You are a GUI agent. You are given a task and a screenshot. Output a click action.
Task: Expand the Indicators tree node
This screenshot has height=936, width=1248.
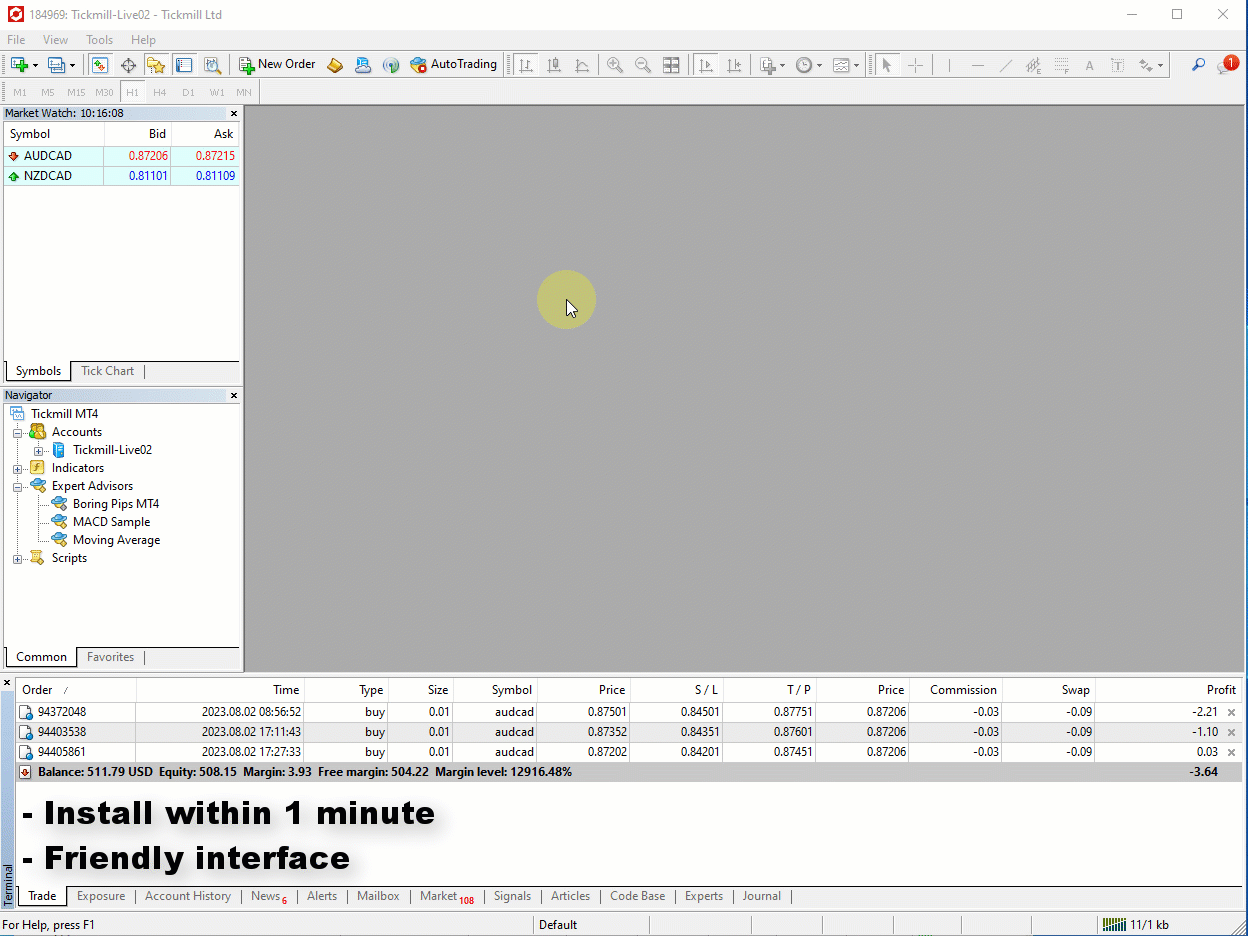click(18, 468)
